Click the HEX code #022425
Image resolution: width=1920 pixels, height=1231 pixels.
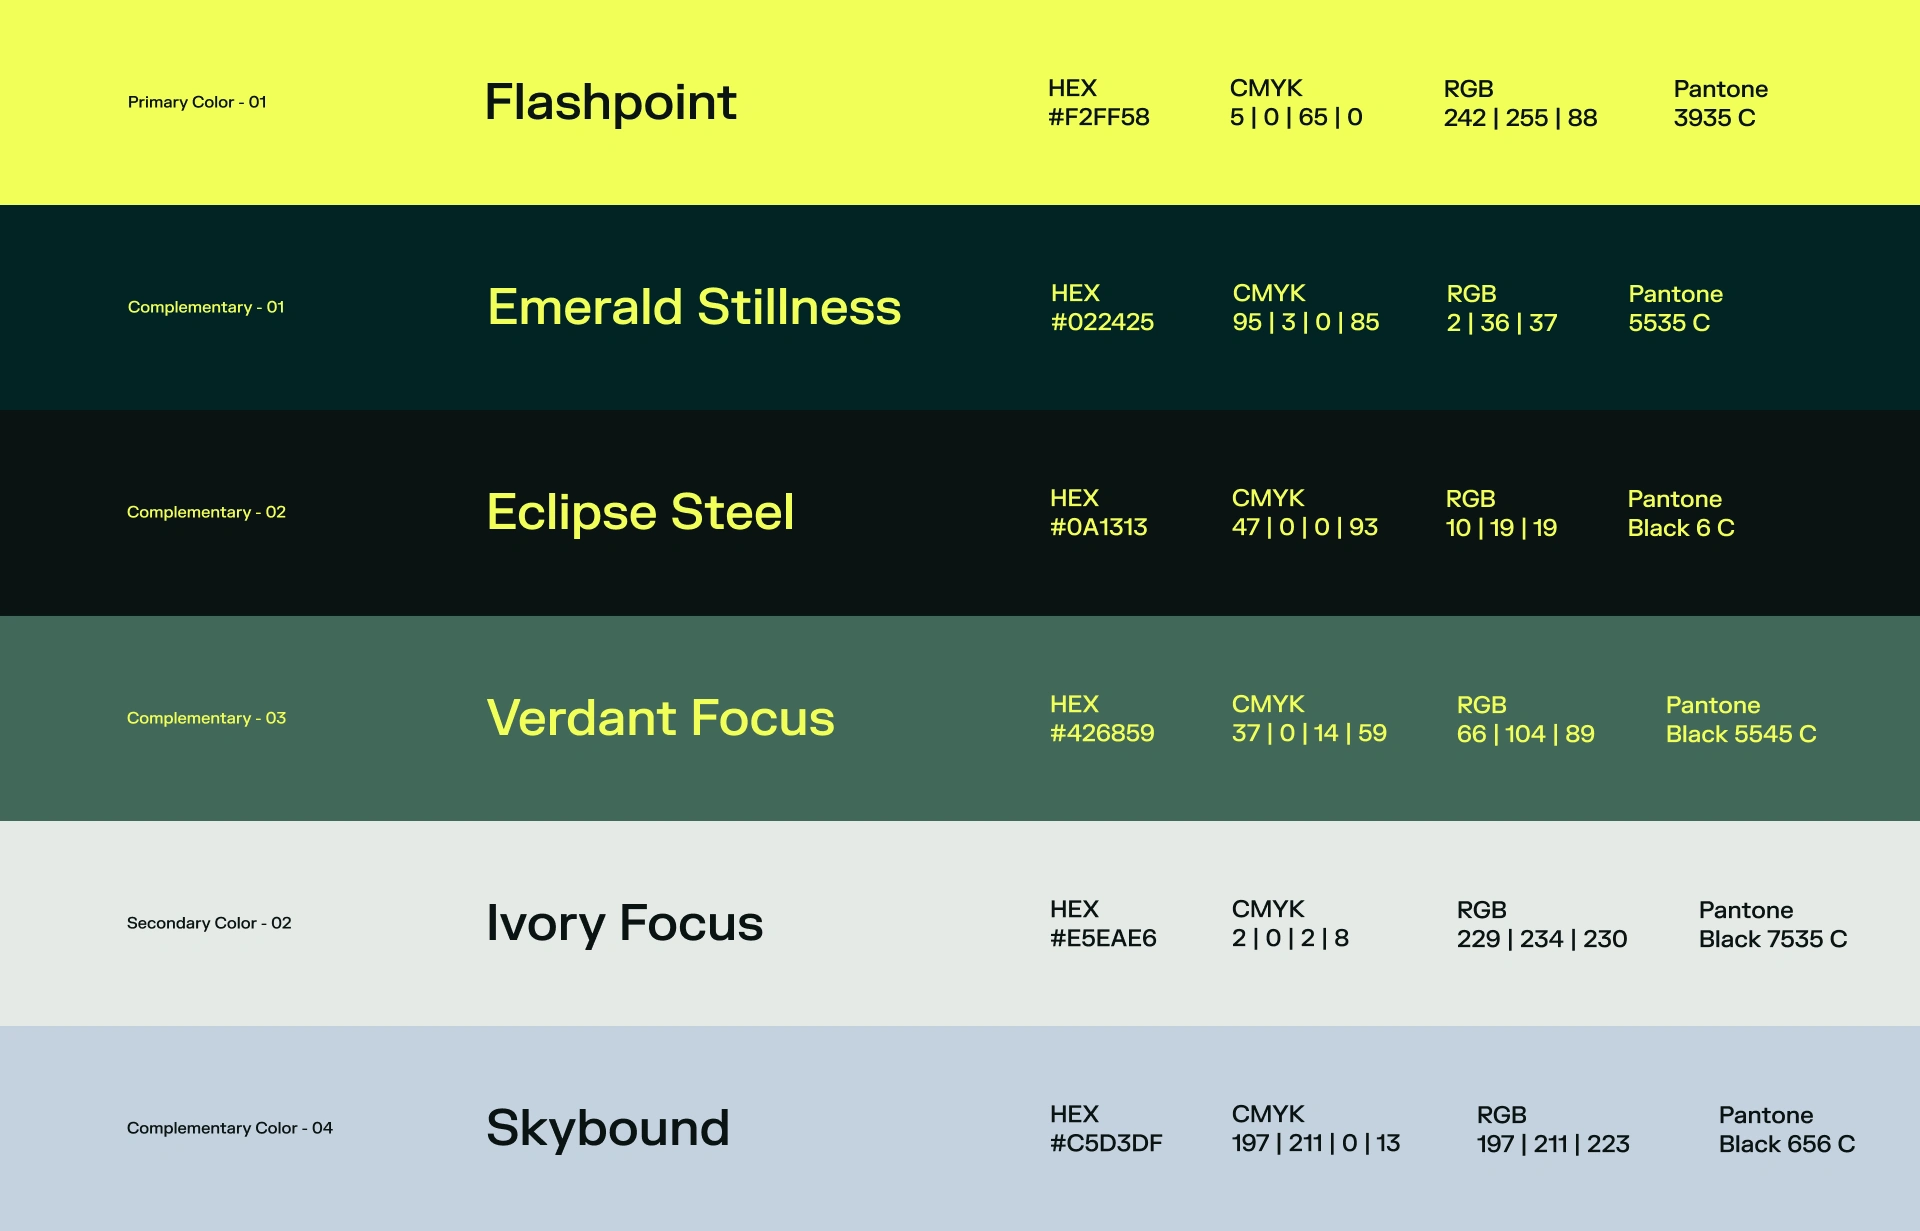pyautogui.click(x=1102, y=322)
